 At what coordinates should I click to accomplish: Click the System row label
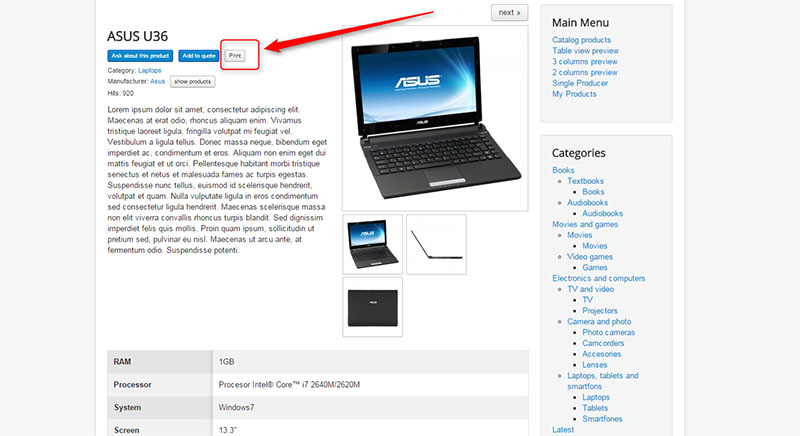click(127, 407)
